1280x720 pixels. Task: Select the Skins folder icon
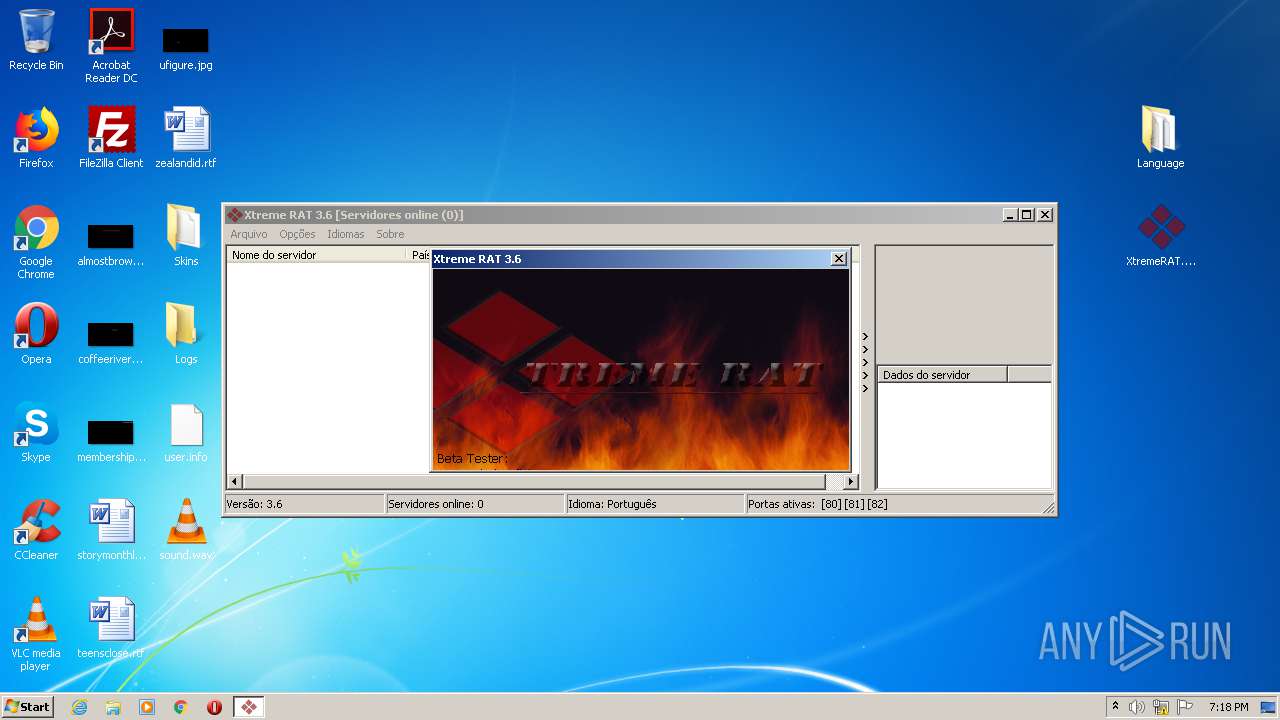coord(186,236)
